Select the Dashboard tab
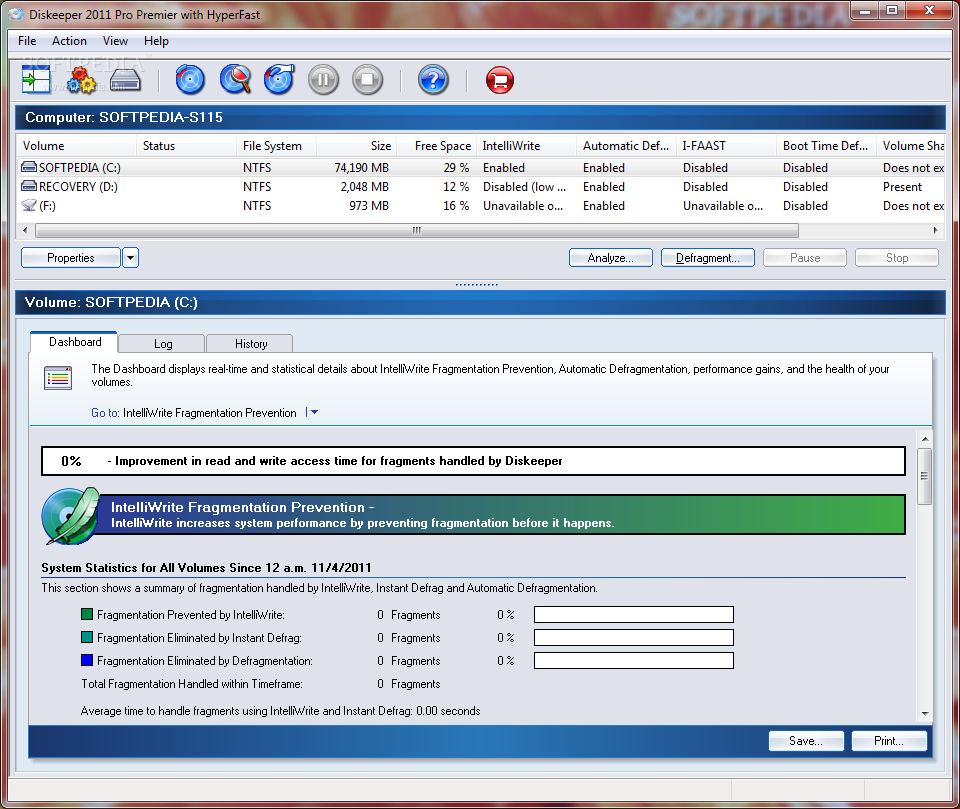 [75, 342]
